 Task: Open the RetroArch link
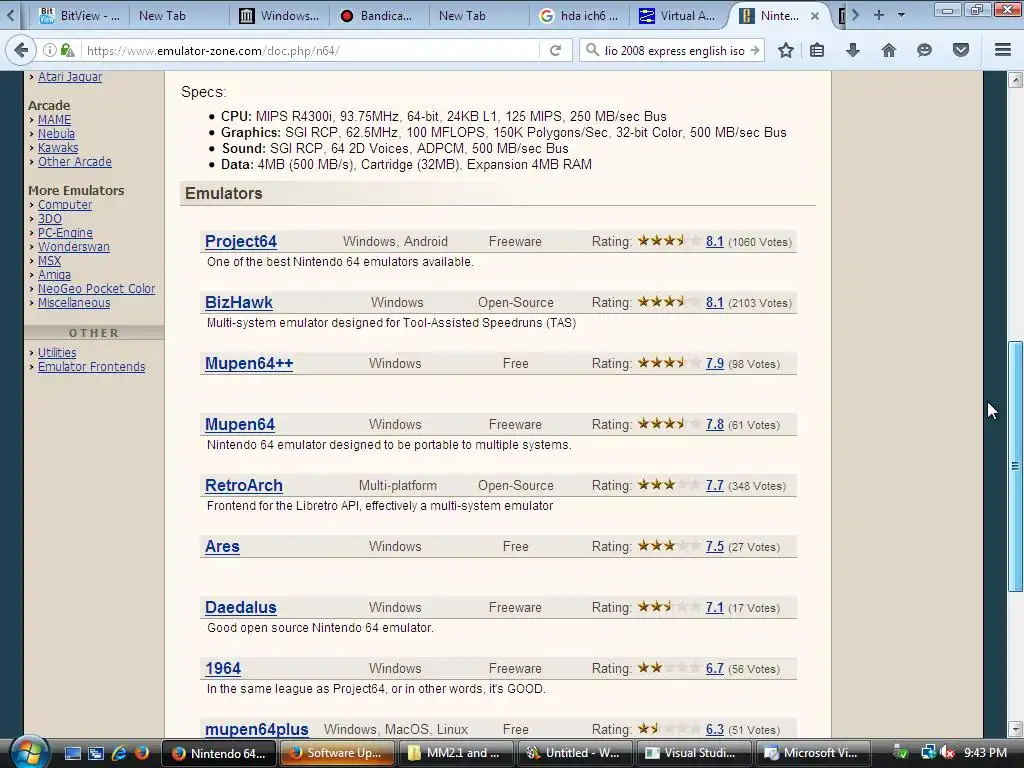point(244,485)
